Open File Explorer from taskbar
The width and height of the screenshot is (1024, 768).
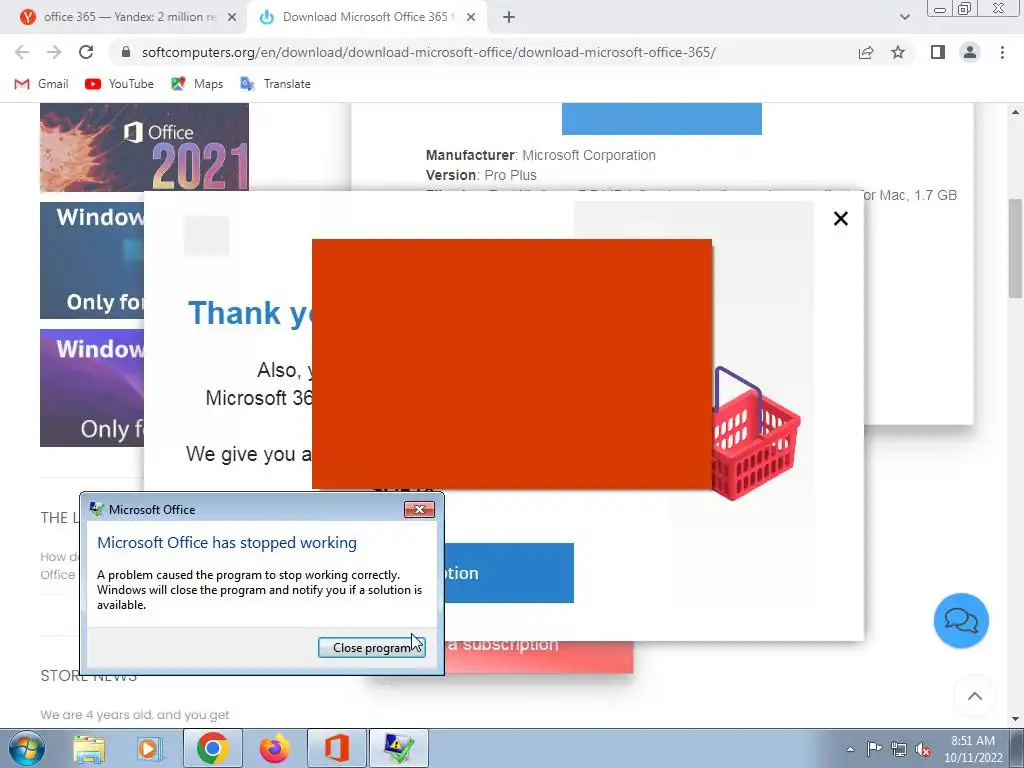point(89,748)
